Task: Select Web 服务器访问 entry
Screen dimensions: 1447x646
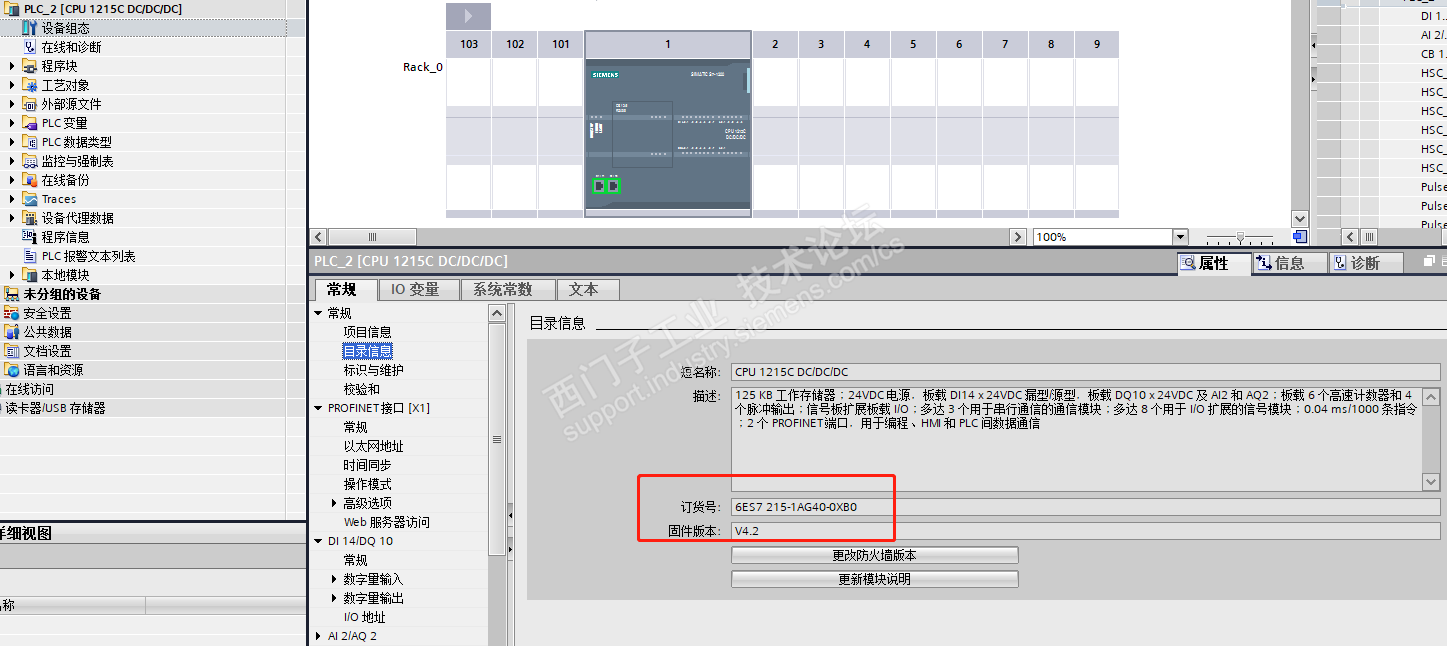Action: point(387,522)
